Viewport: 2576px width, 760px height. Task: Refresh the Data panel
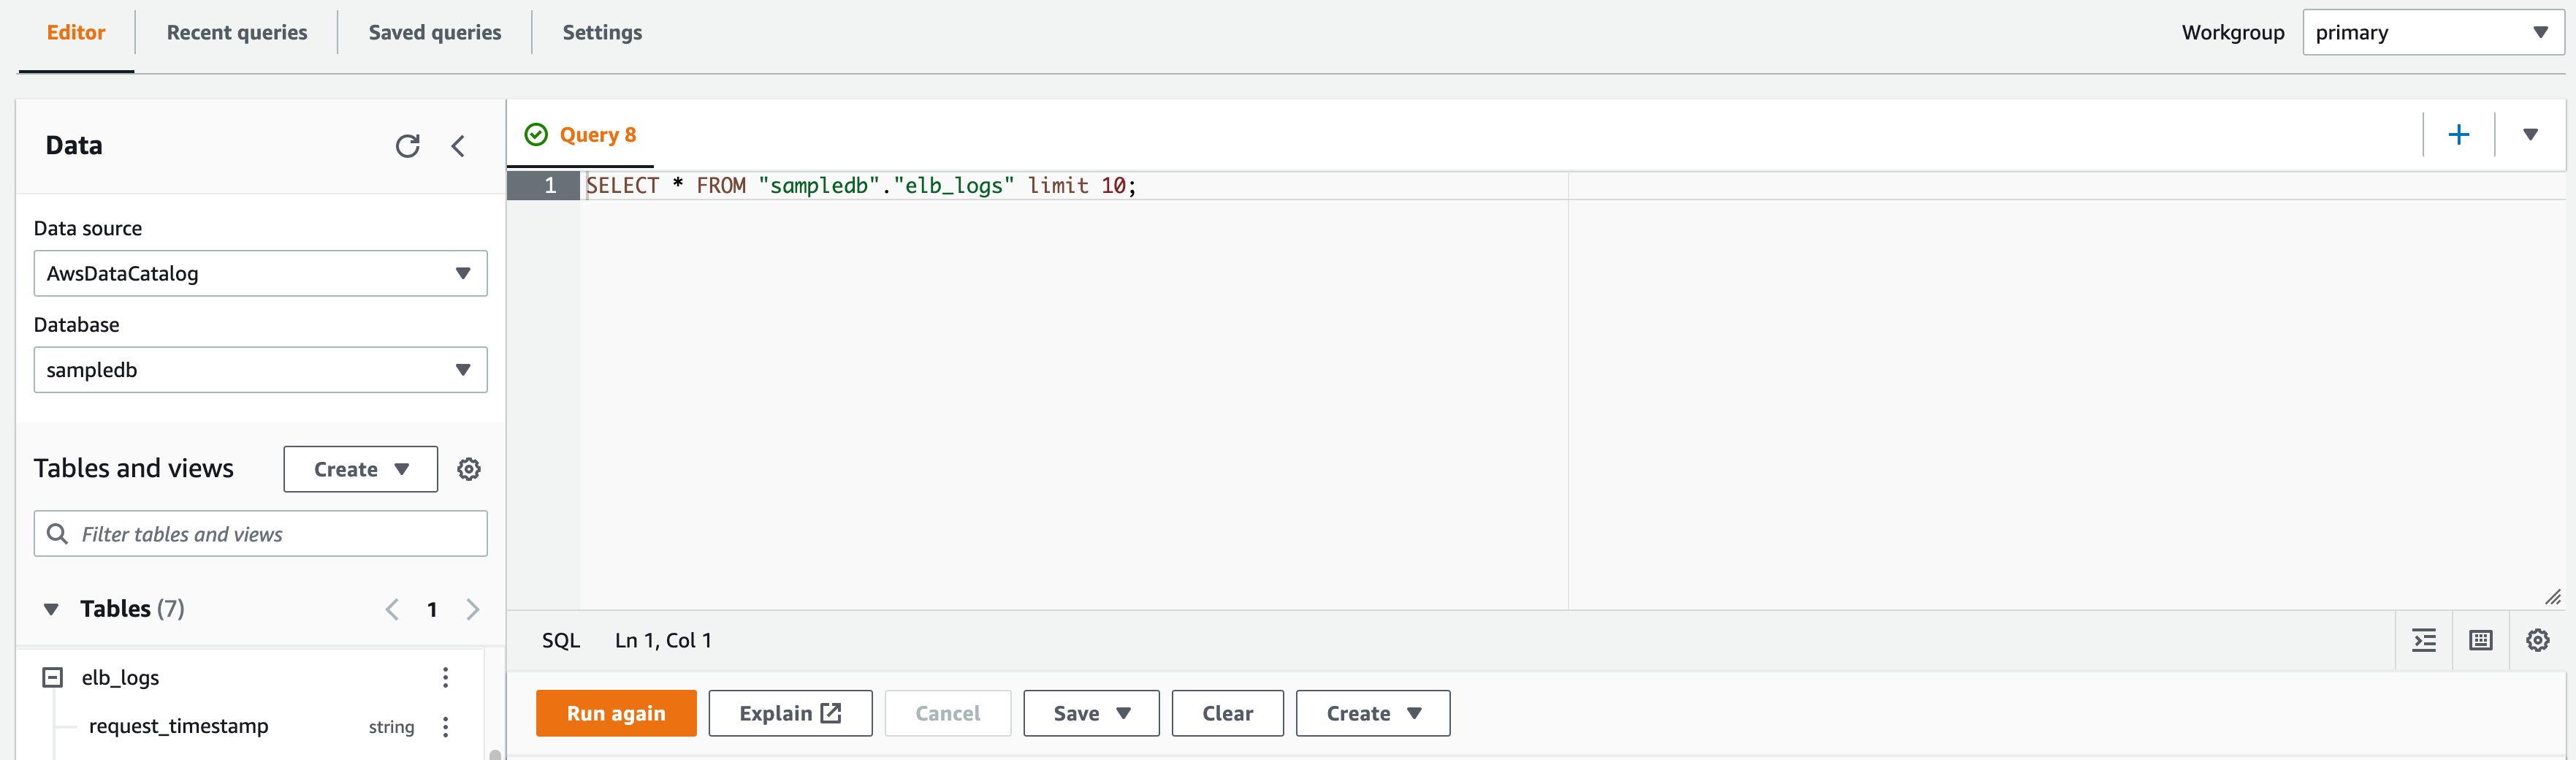click(x=407, y=146)
